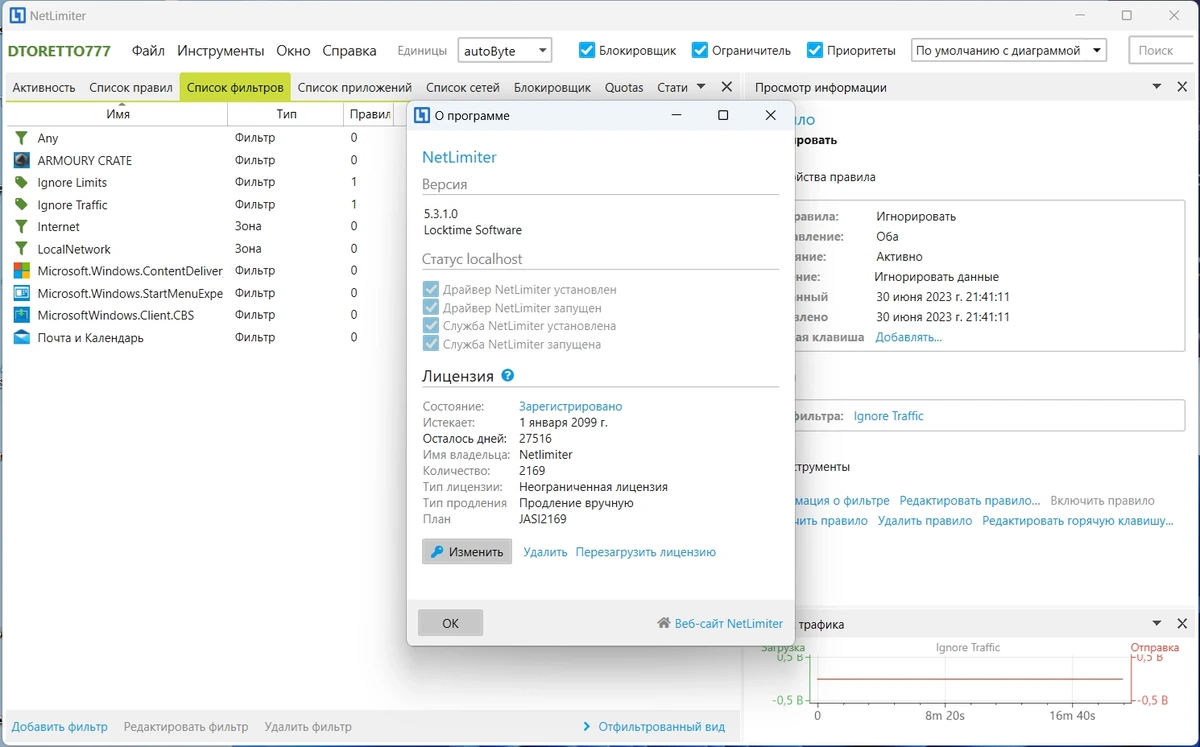Toggle the Приоритеты checkbox
1200x747 pixels.
point(815,50)
